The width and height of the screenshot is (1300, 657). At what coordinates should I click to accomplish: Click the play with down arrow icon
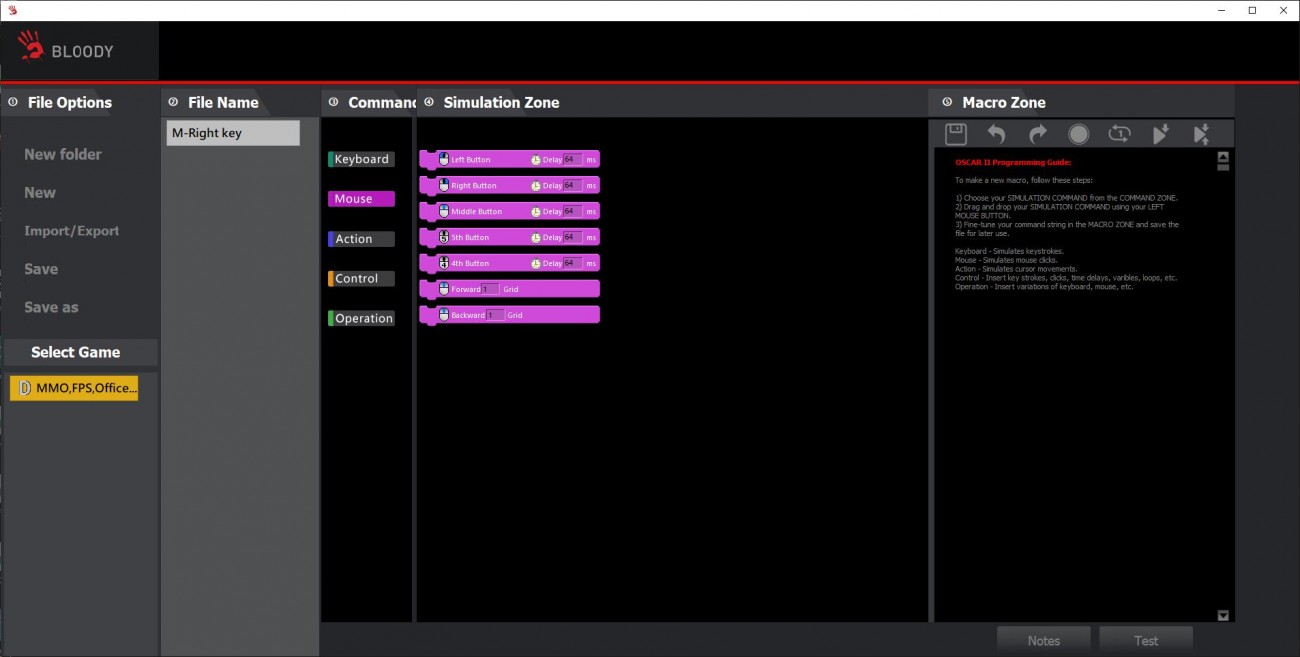1160,134
